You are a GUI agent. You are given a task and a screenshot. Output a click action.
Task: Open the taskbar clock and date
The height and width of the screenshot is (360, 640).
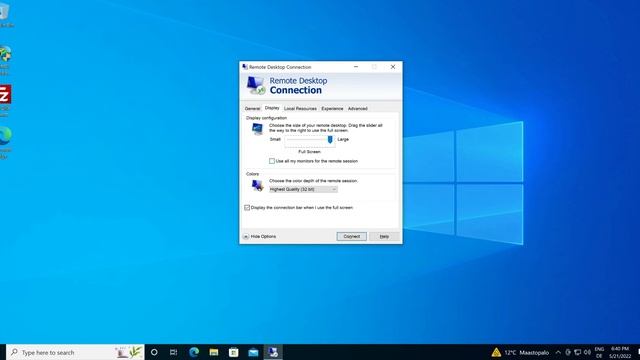point(620,352)
